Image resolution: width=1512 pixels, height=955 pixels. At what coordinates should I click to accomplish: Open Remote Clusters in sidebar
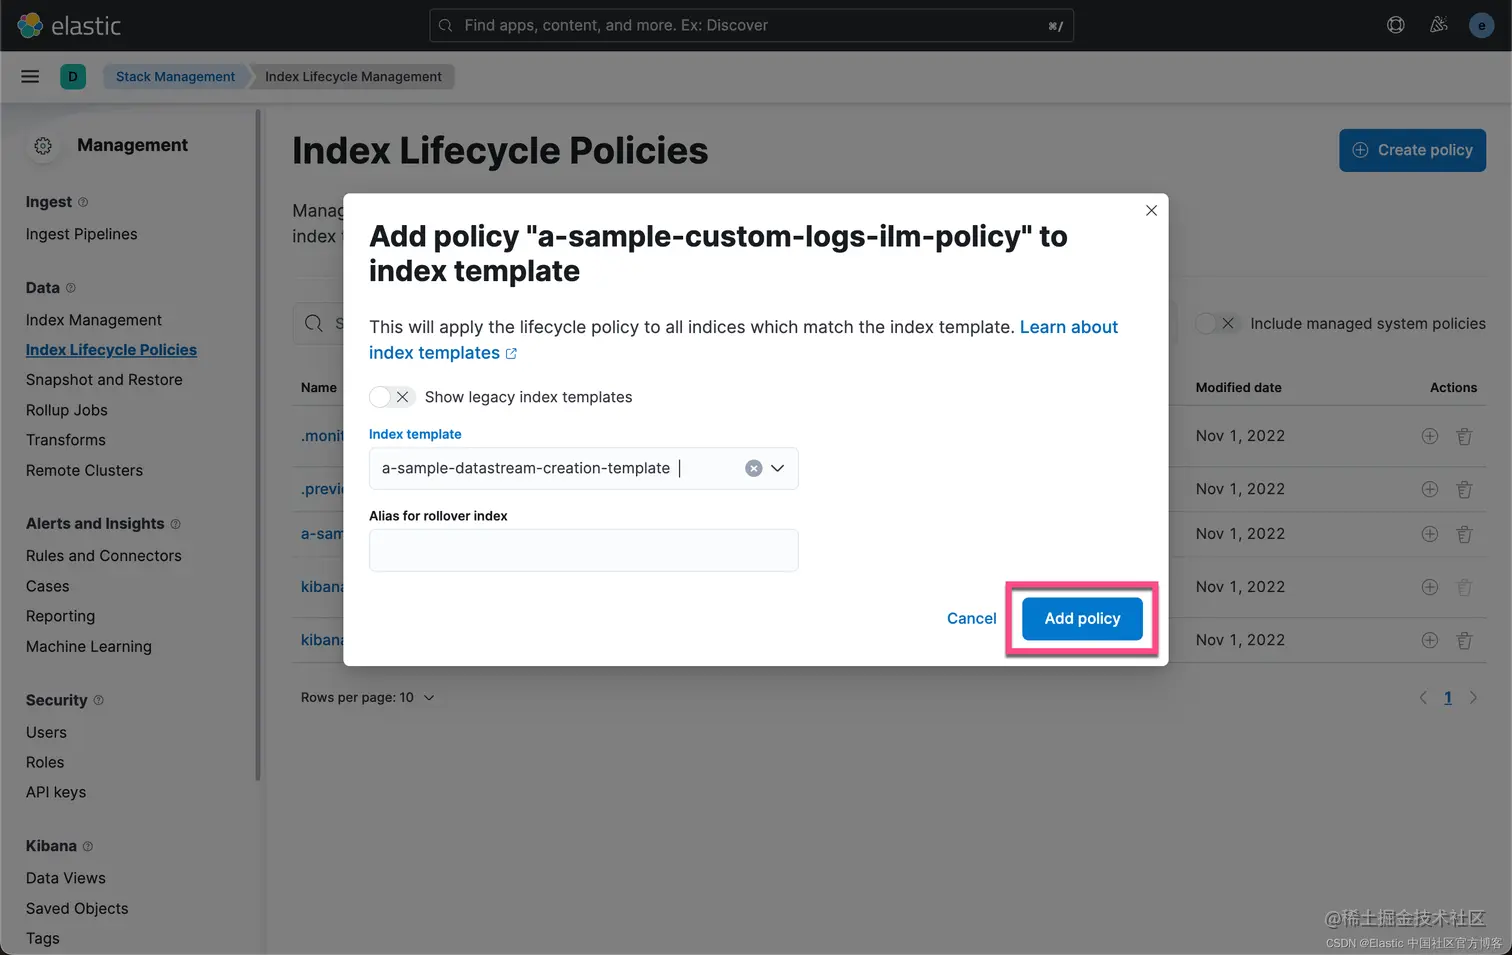coord(84,470)
